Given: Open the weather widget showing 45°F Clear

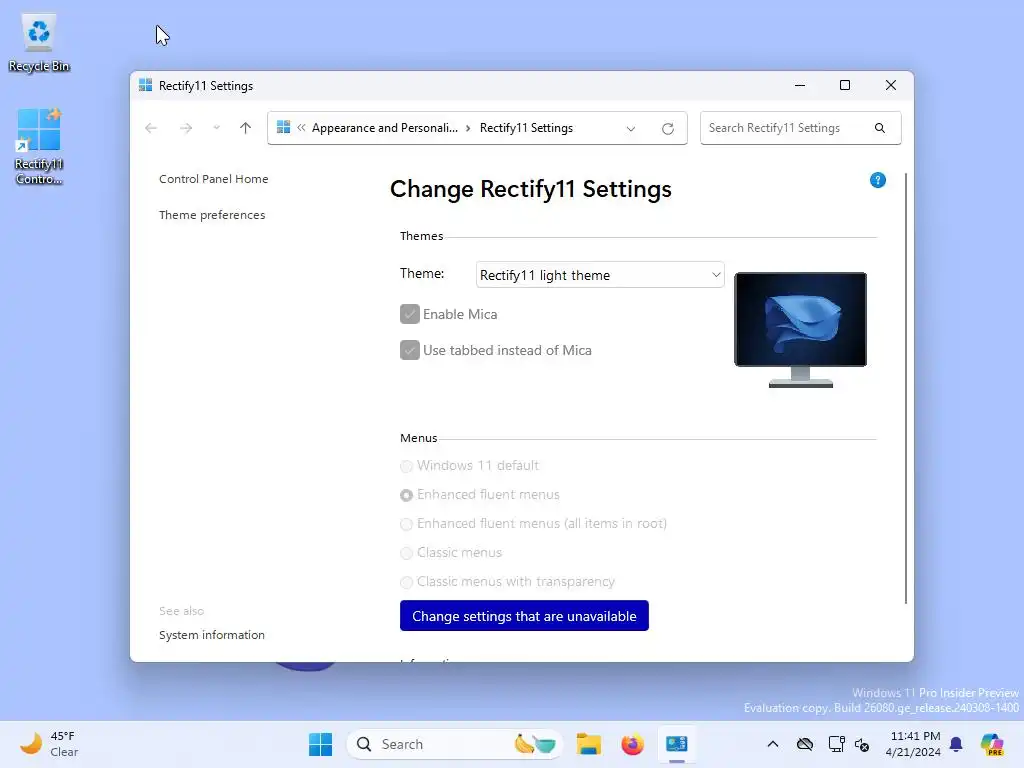Looking at the screenshot, I should 49,744.
